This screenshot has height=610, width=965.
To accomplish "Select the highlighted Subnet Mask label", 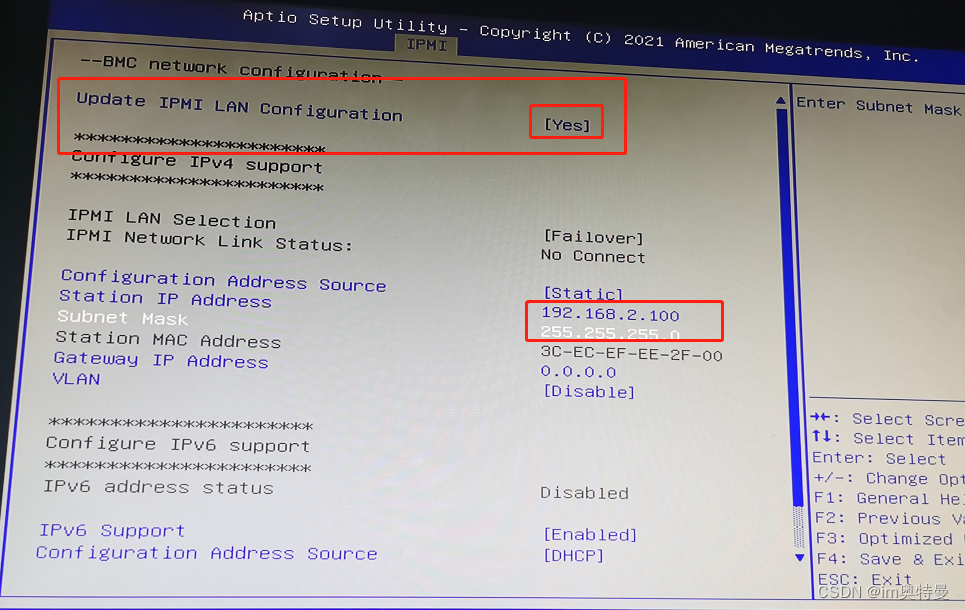I will tap(122, 318).
